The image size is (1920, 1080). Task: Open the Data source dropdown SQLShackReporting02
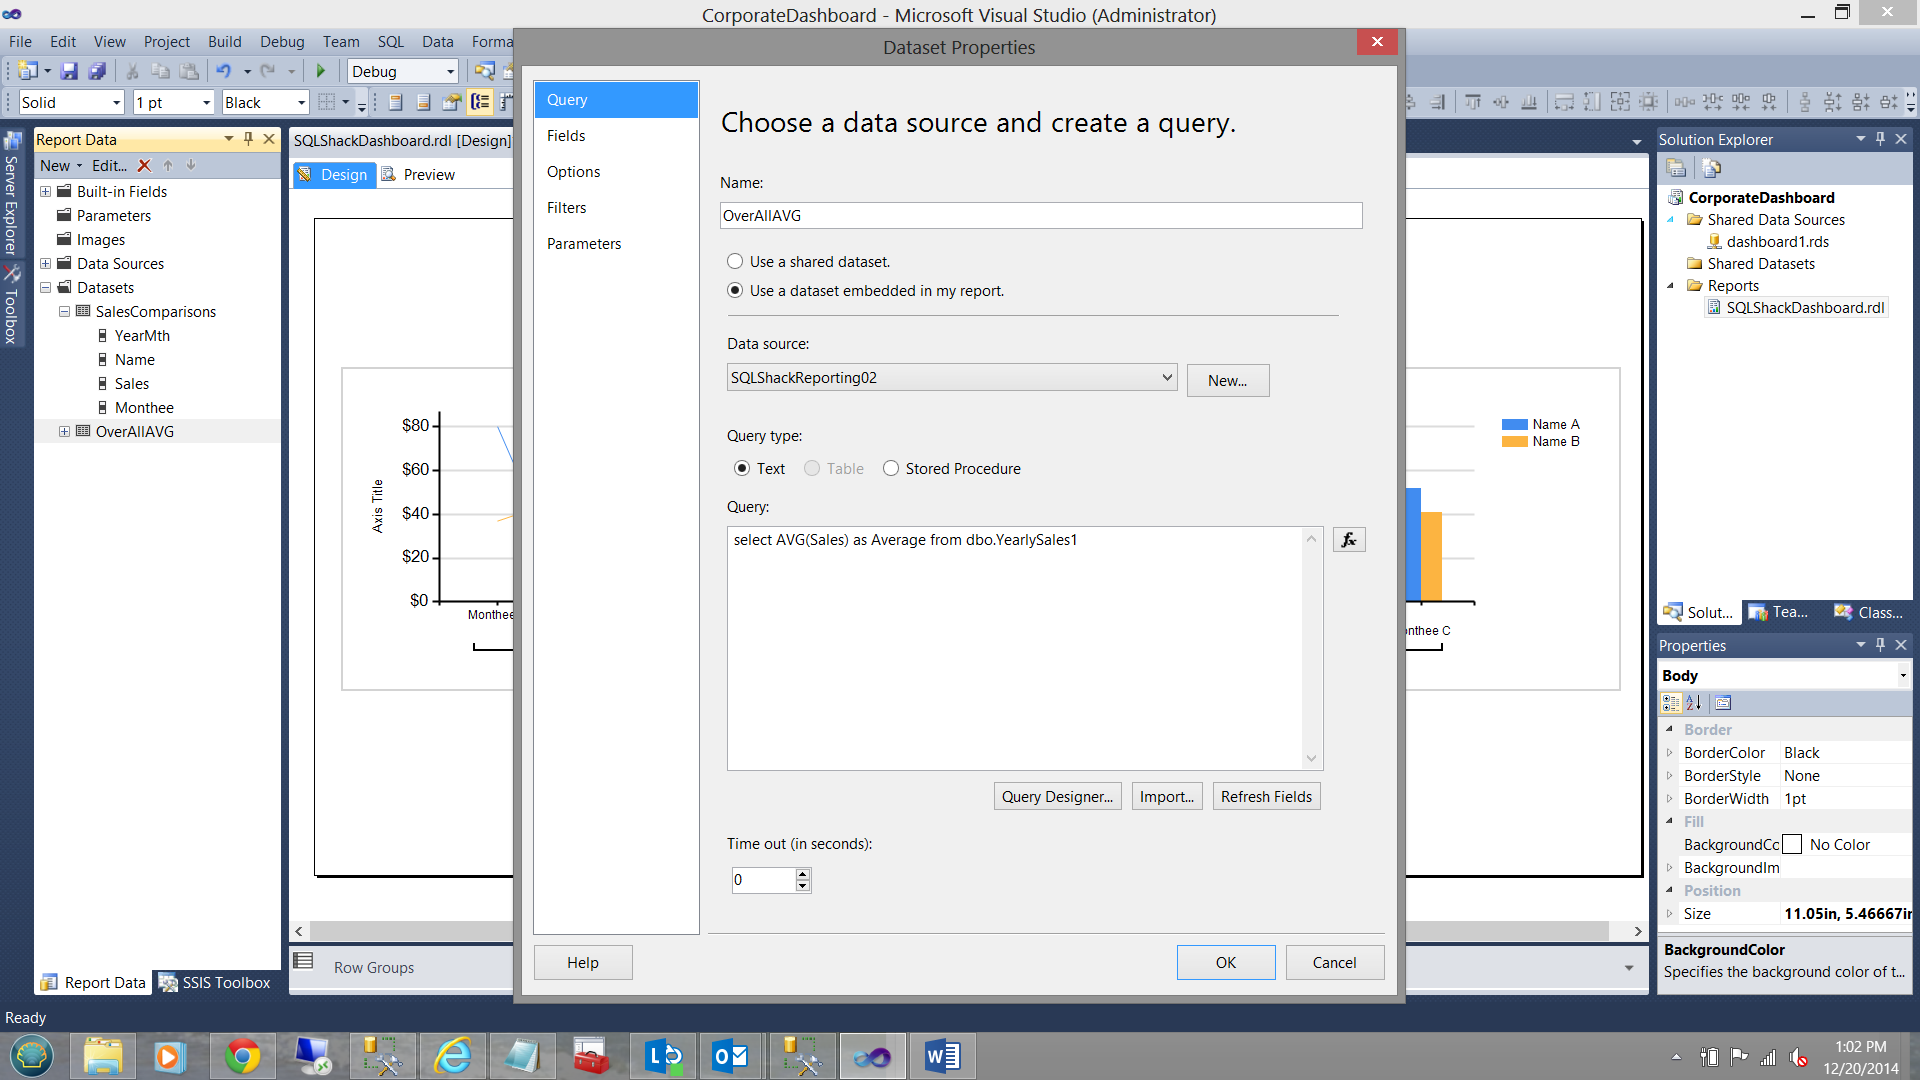coord(951,377)
